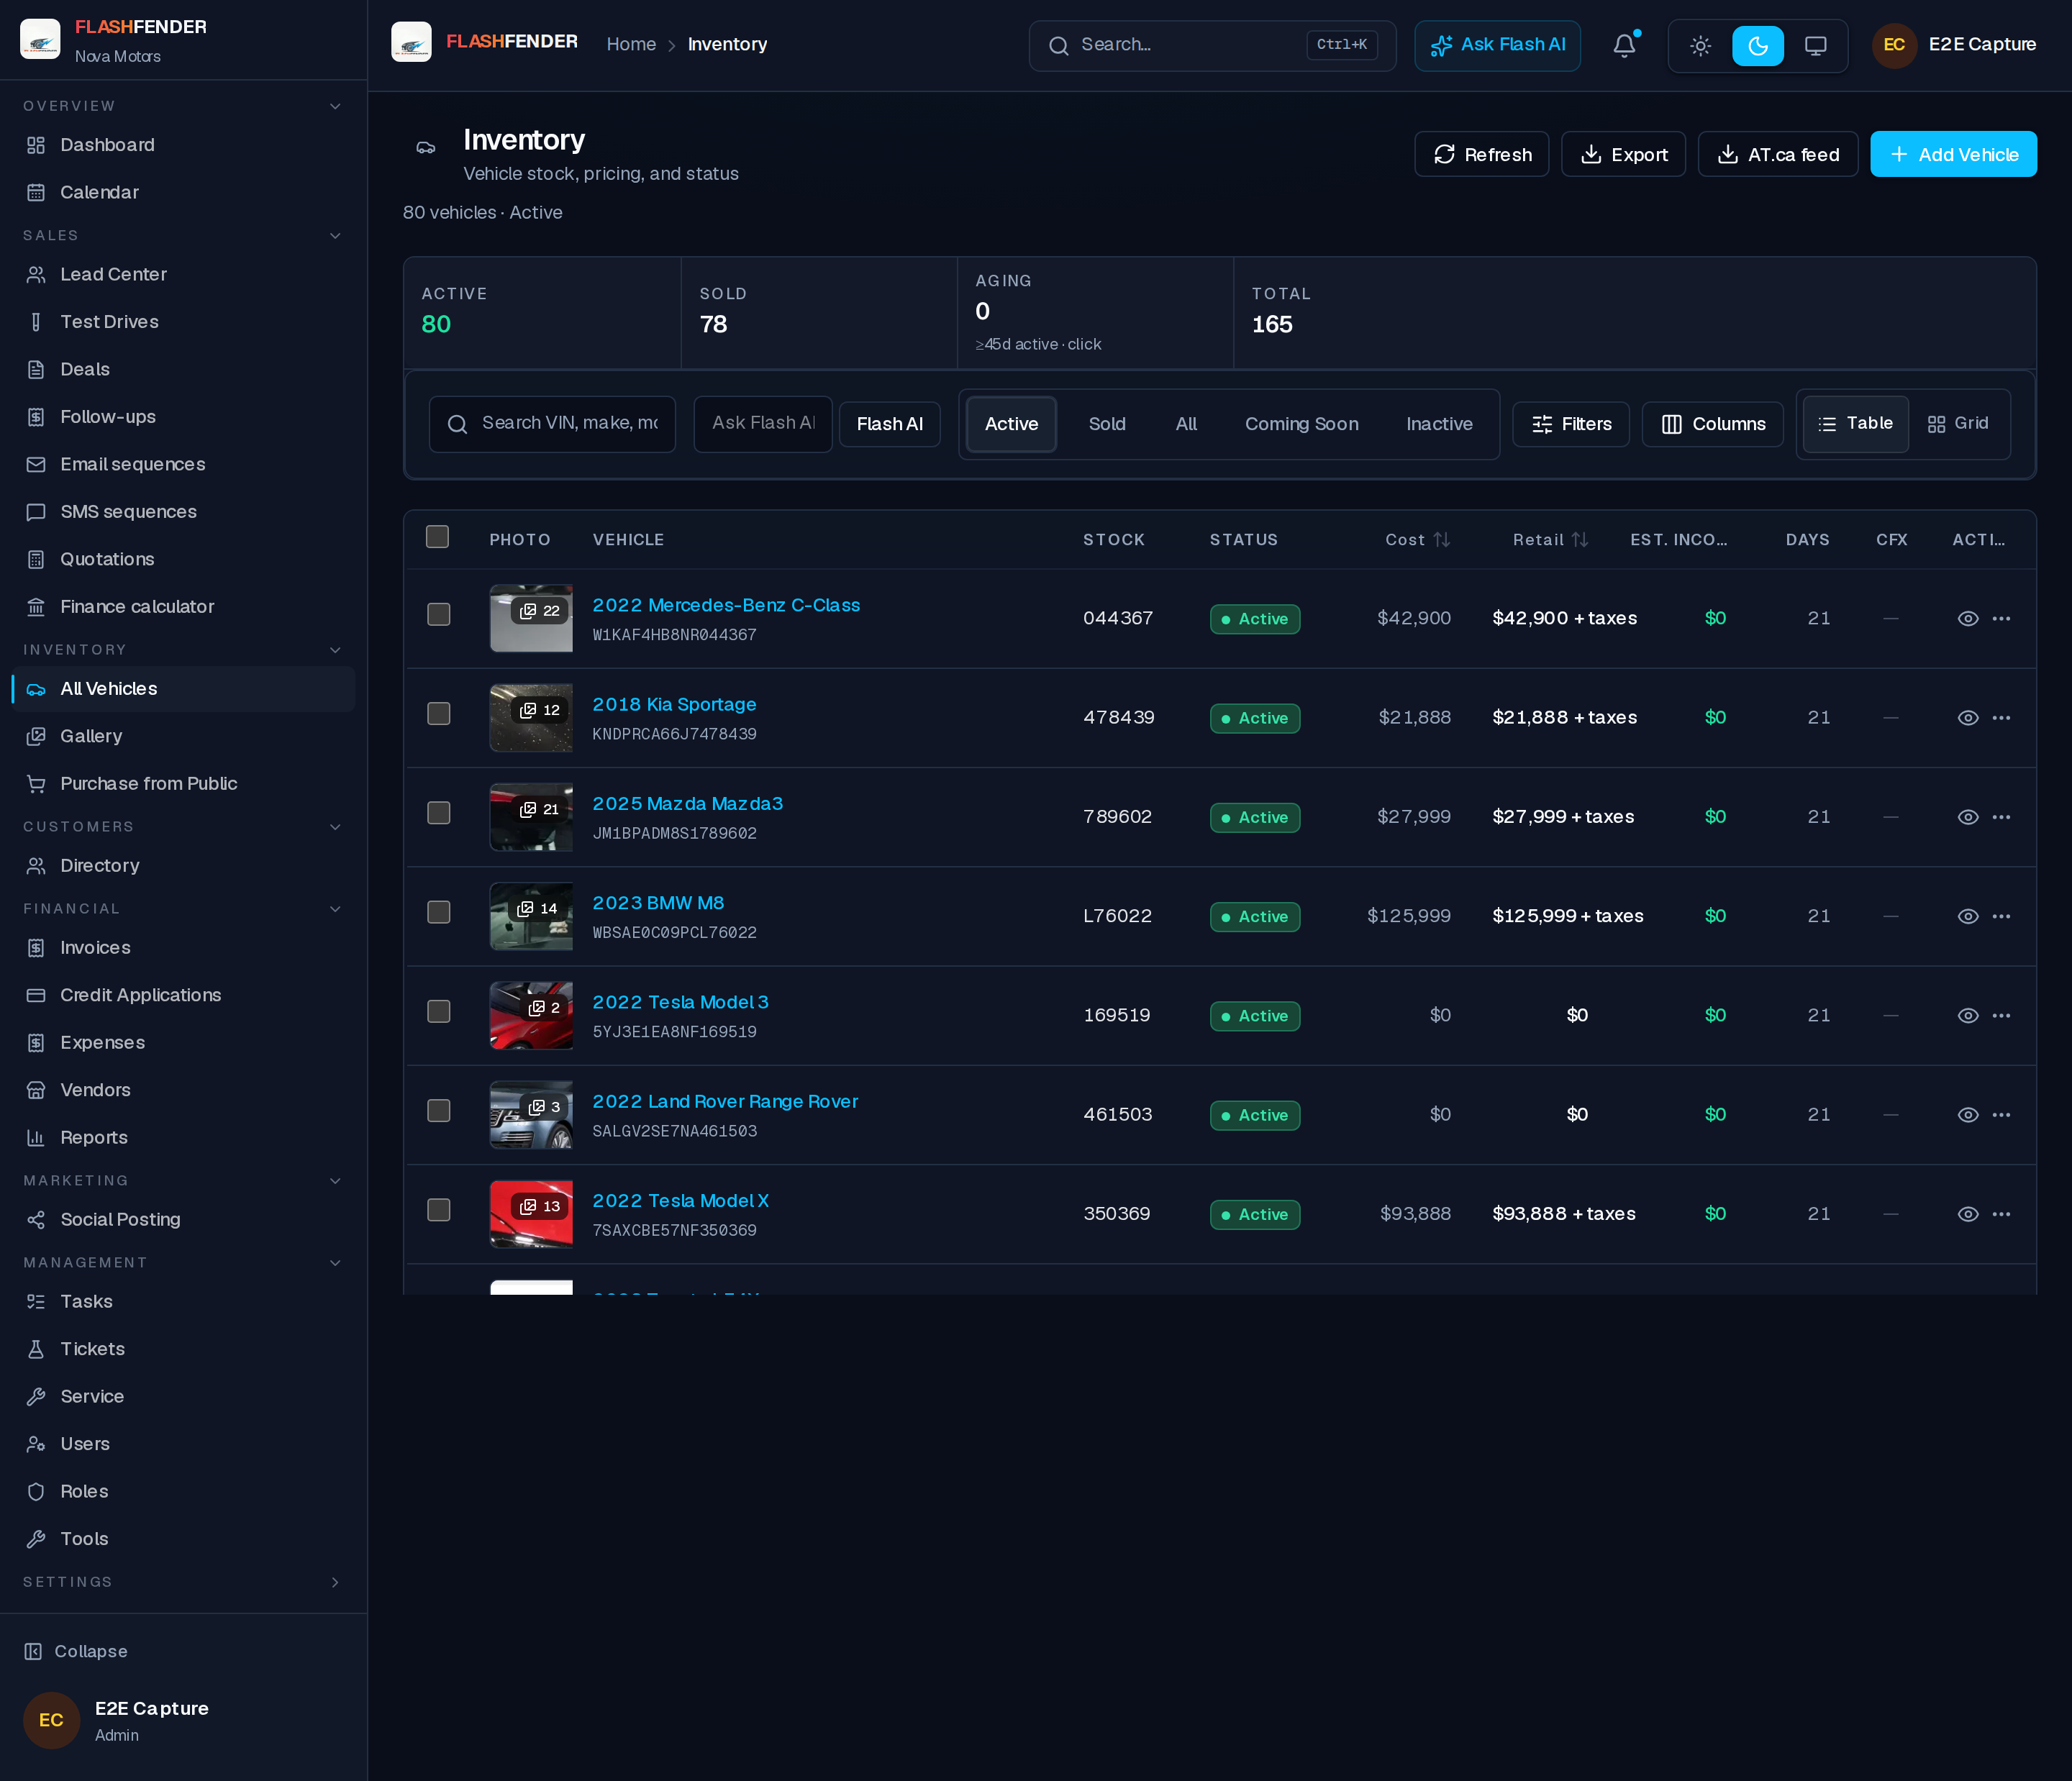This screenshot has height=1781, width=2072.
Task: Switch to the Coming Soon tab
Action: (x=1301, y=424)
